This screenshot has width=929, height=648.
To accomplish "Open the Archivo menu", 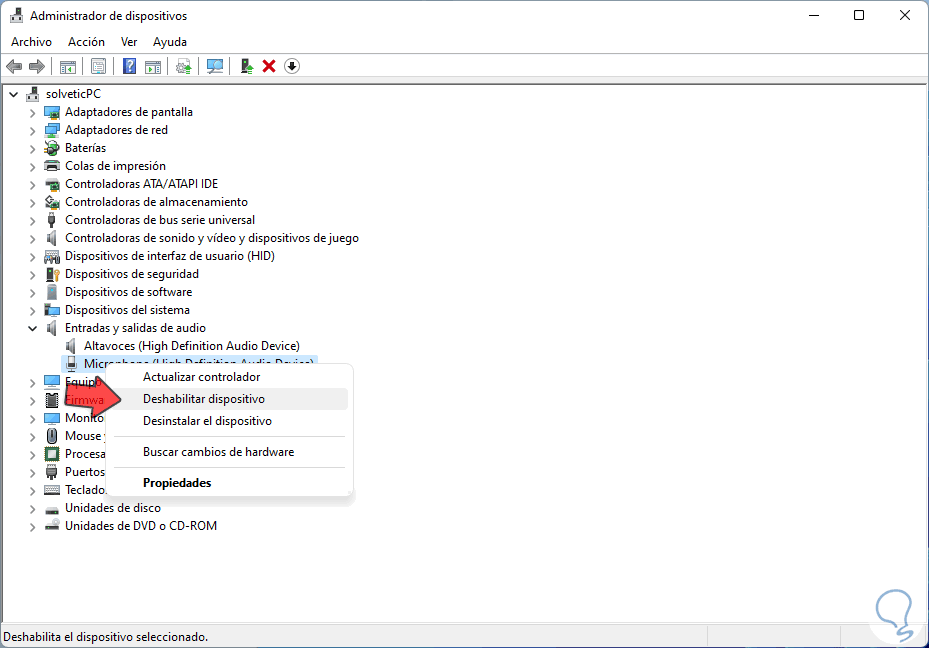I will point(31,41).
